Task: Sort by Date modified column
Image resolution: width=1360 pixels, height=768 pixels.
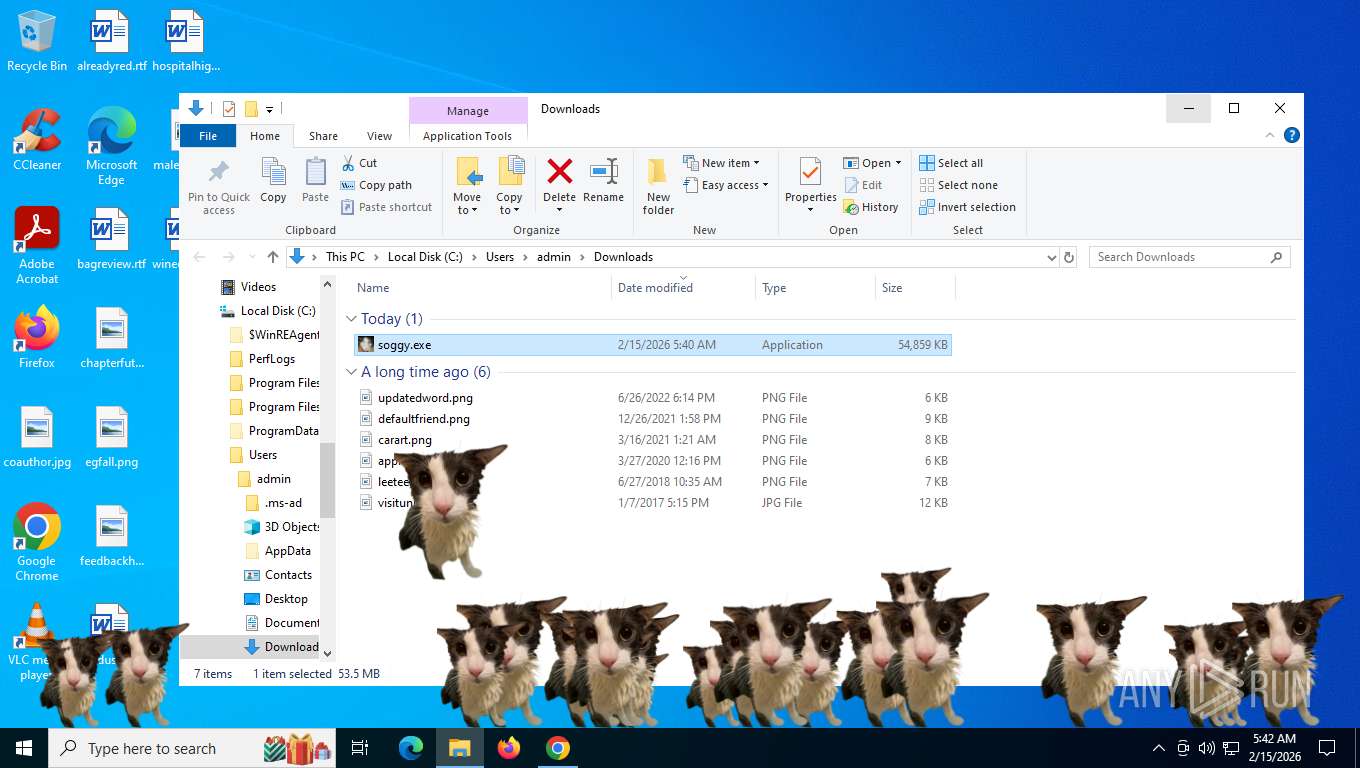Action: [683, 288]
